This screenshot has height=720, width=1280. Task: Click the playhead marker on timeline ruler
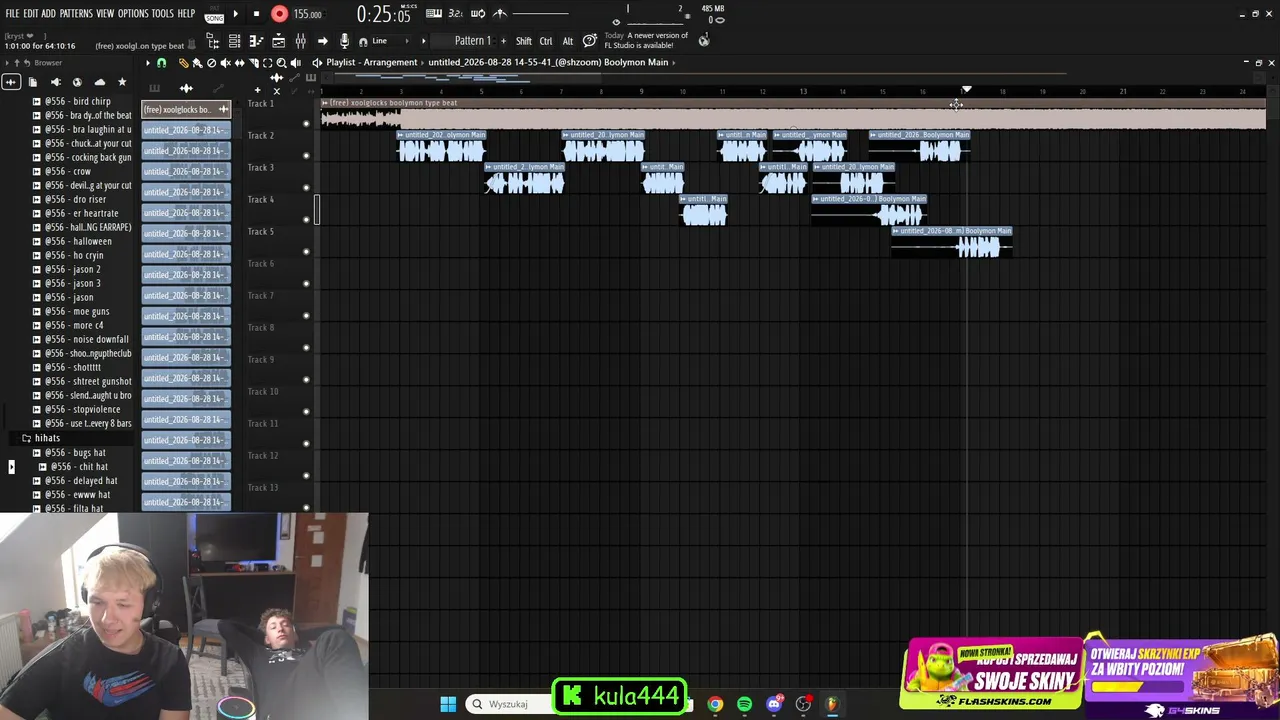(x=966, y=90)
